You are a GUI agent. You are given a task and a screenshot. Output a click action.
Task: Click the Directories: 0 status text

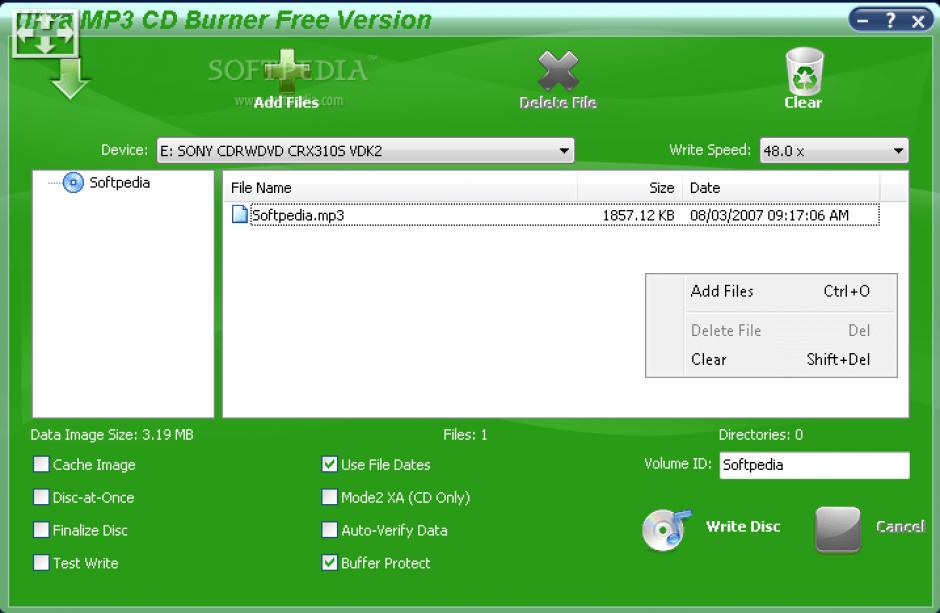[x=760, y=435]
